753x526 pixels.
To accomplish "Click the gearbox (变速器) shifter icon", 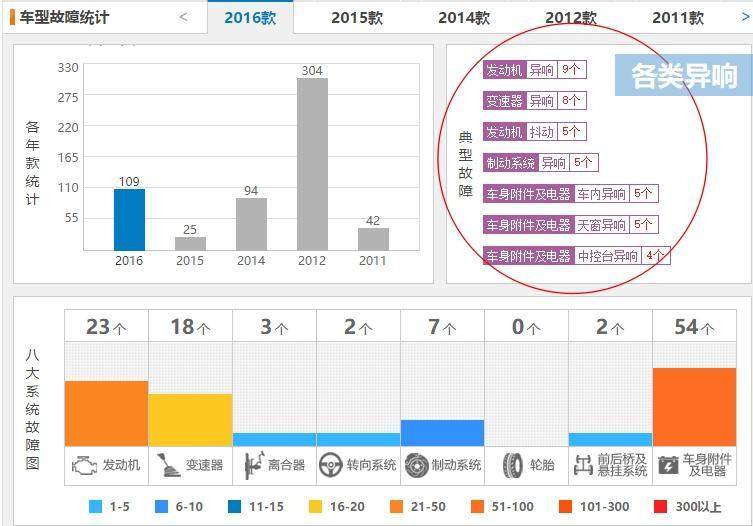I will click(169, 465).
